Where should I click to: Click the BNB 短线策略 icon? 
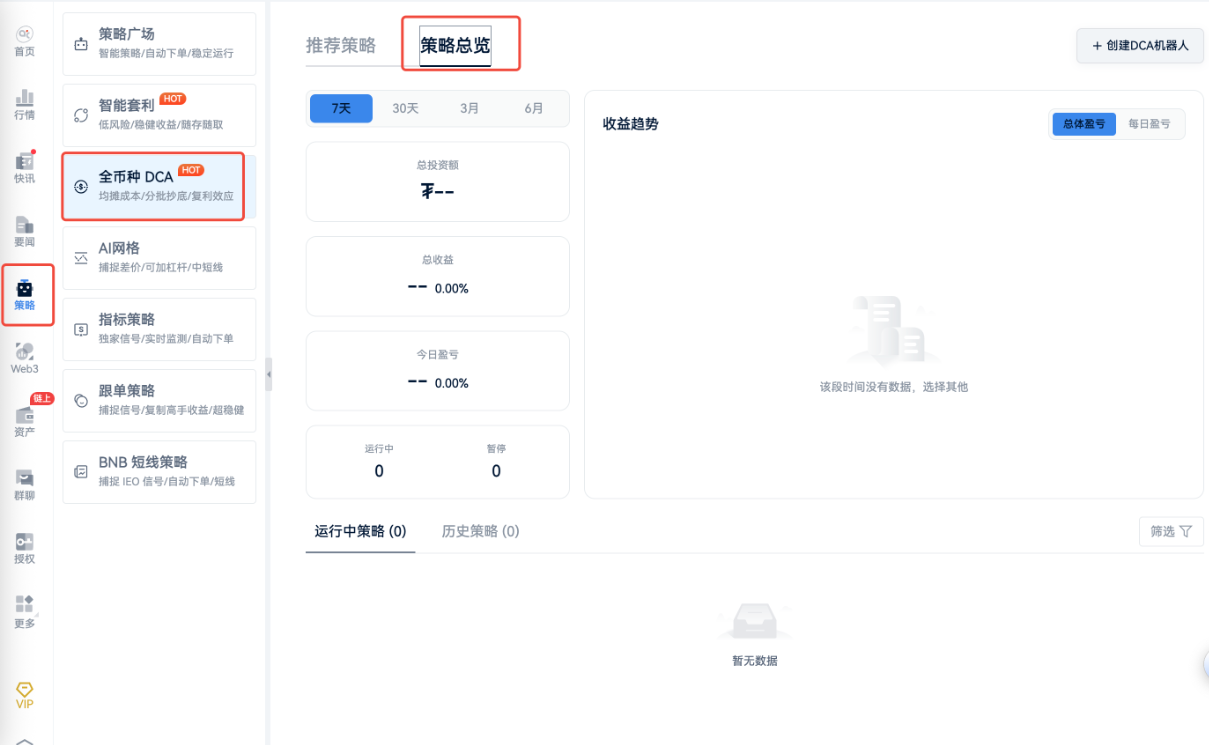click(81, 472)
